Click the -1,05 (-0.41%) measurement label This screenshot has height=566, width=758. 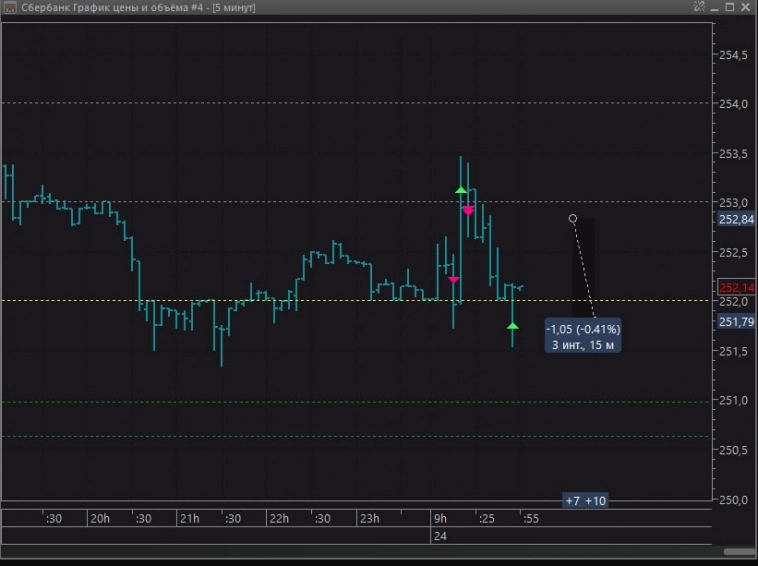tap(583, 328)
